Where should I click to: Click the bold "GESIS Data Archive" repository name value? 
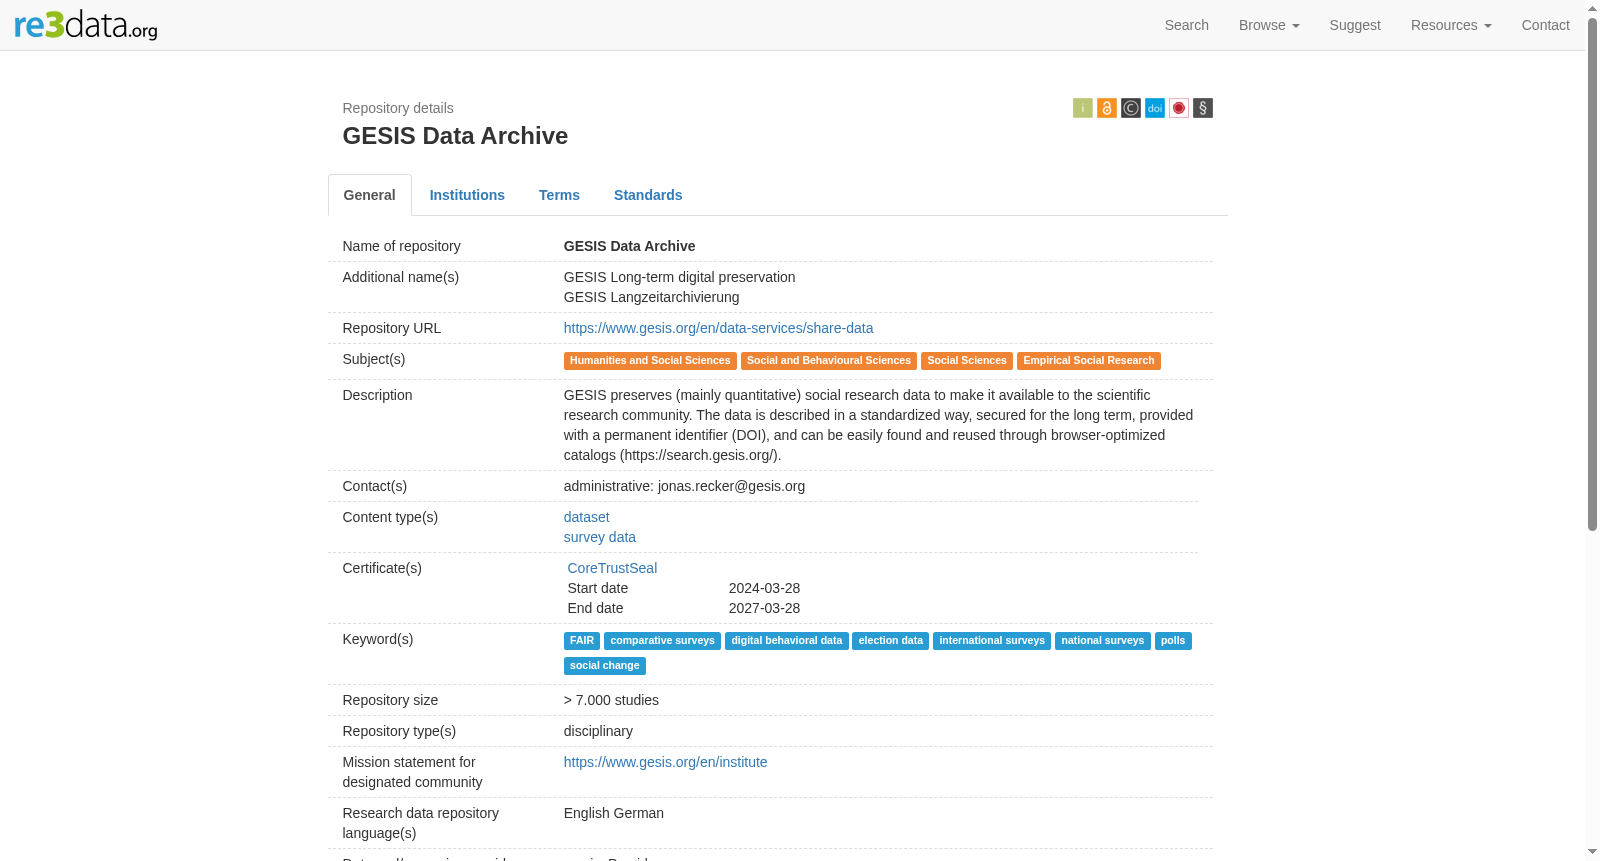[629, 246]
